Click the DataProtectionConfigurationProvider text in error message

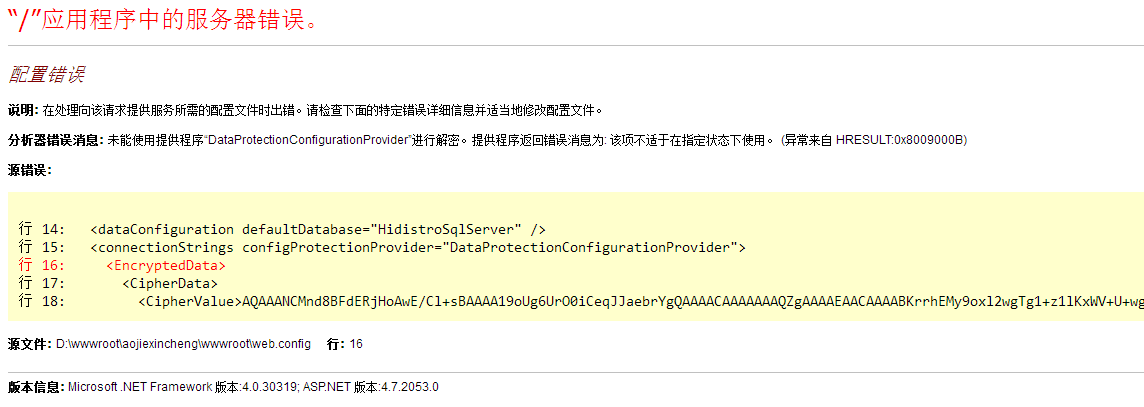[308, 139]
